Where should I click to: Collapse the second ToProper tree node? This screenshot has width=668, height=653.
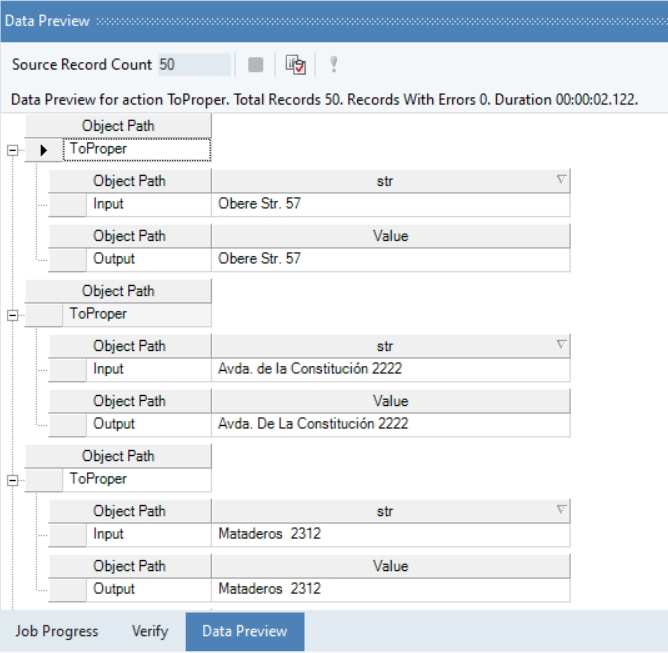pyautogui.click(x=12, y=314)
